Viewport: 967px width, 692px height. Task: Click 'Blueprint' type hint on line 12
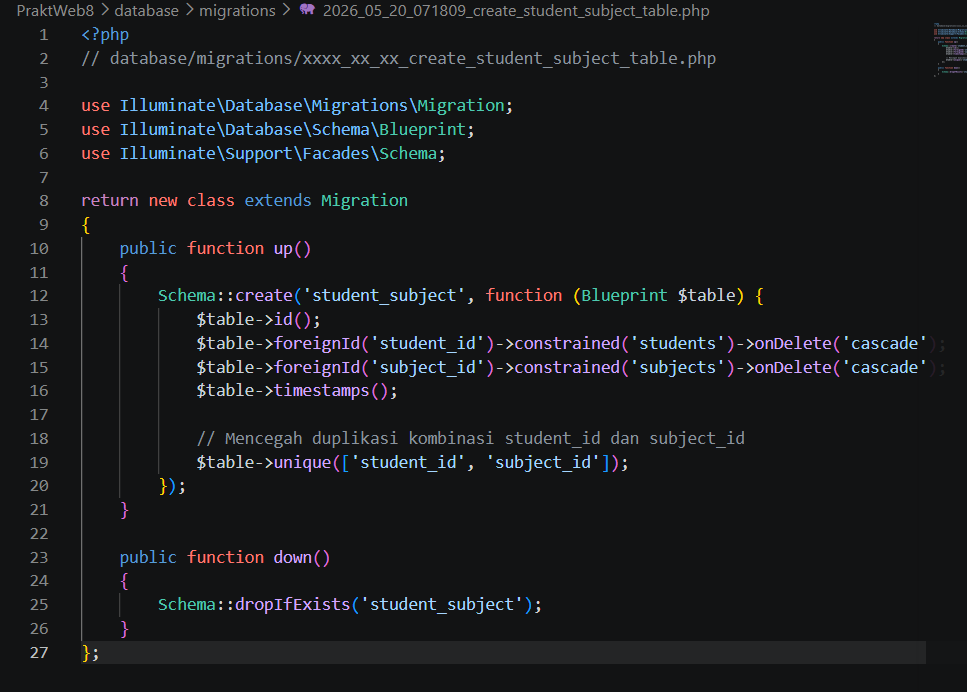tap(624, 296)
